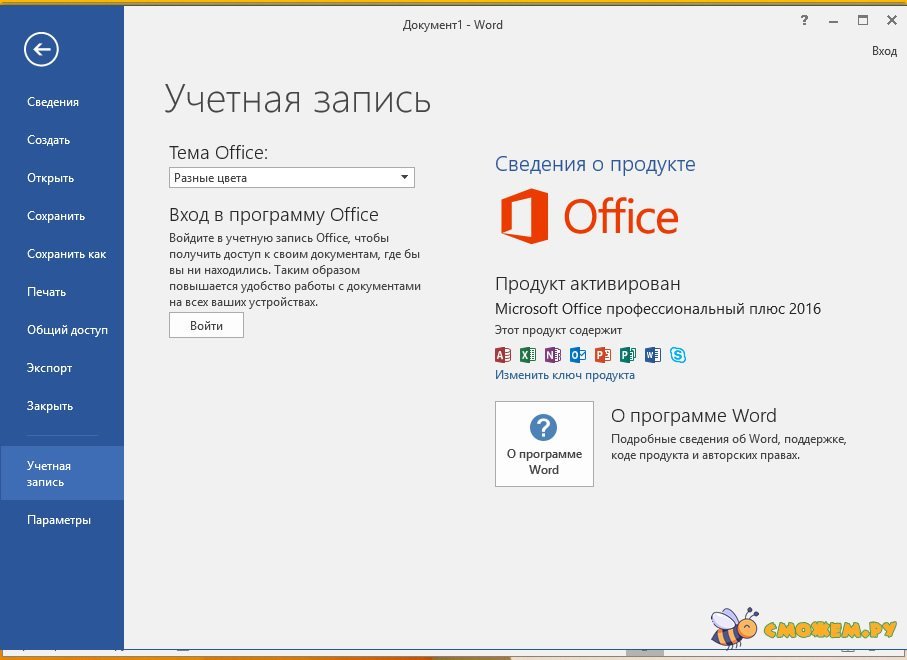Go to Экспорт in the sidebar
Image resolution: width=907 pixels, height=660 pixels.
click(50, 368)
